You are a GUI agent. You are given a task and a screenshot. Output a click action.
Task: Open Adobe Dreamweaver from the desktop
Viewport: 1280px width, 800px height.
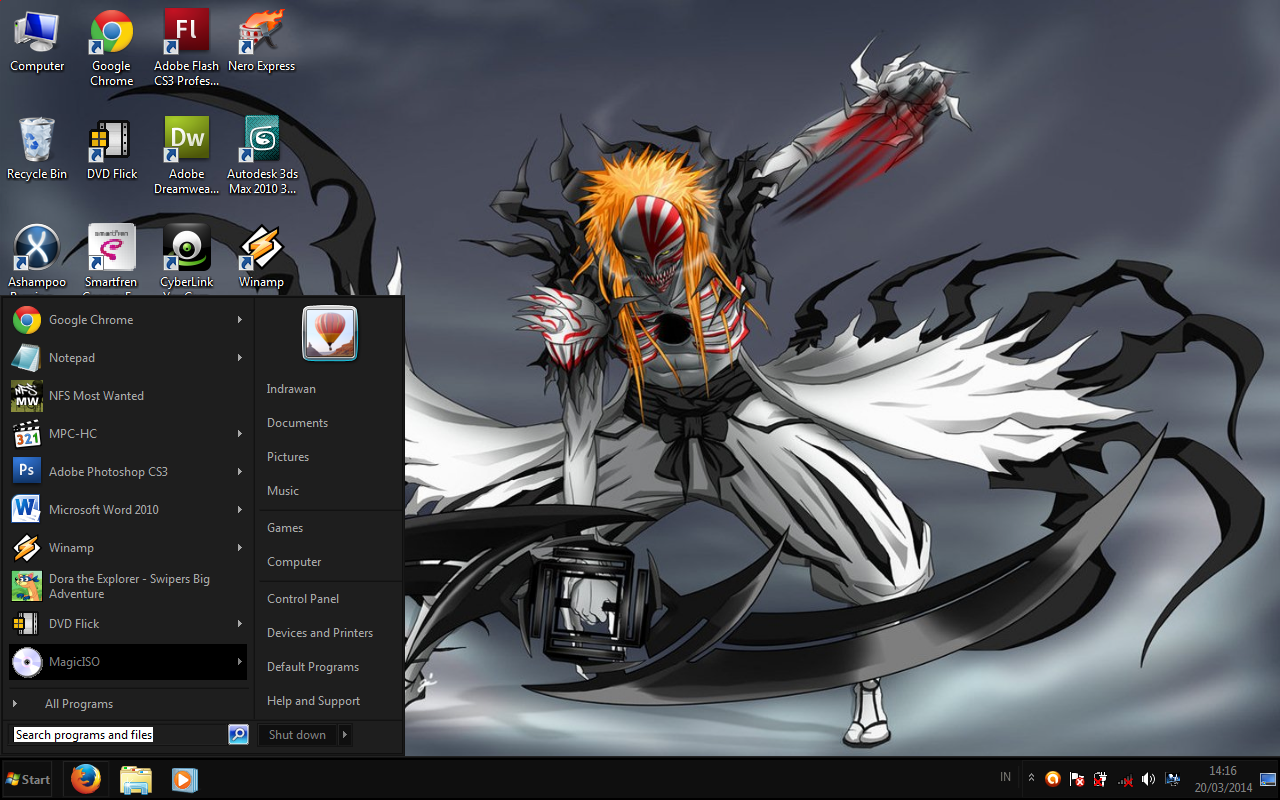(x=186, y=138)
